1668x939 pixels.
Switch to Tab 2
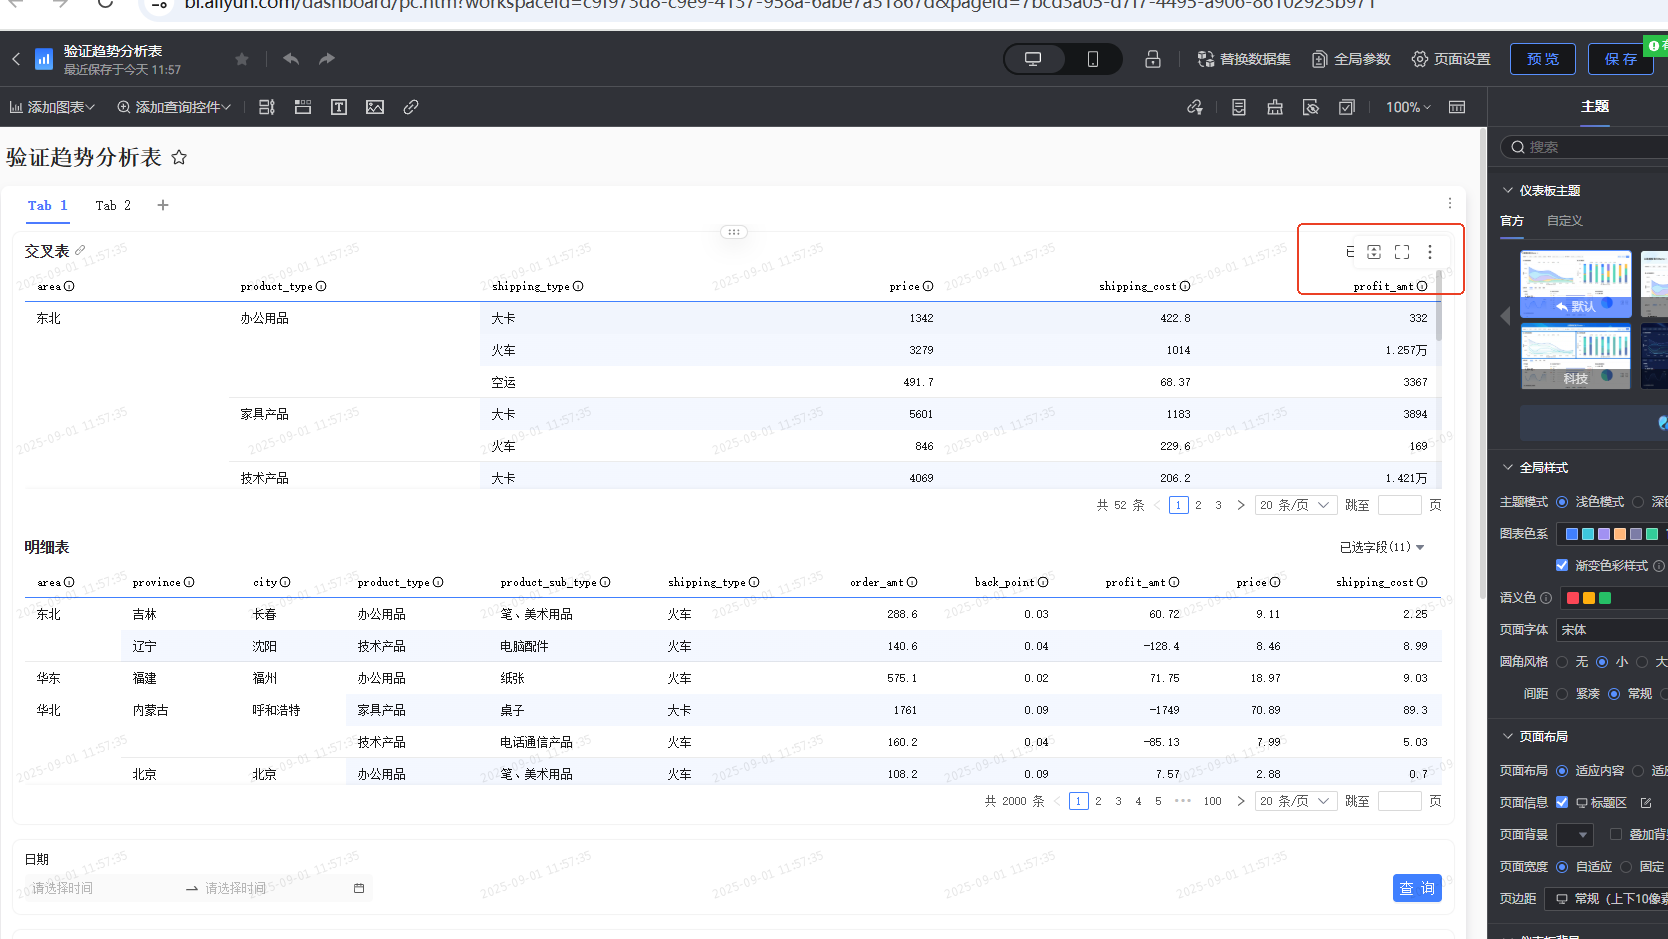tap(113, 205)
